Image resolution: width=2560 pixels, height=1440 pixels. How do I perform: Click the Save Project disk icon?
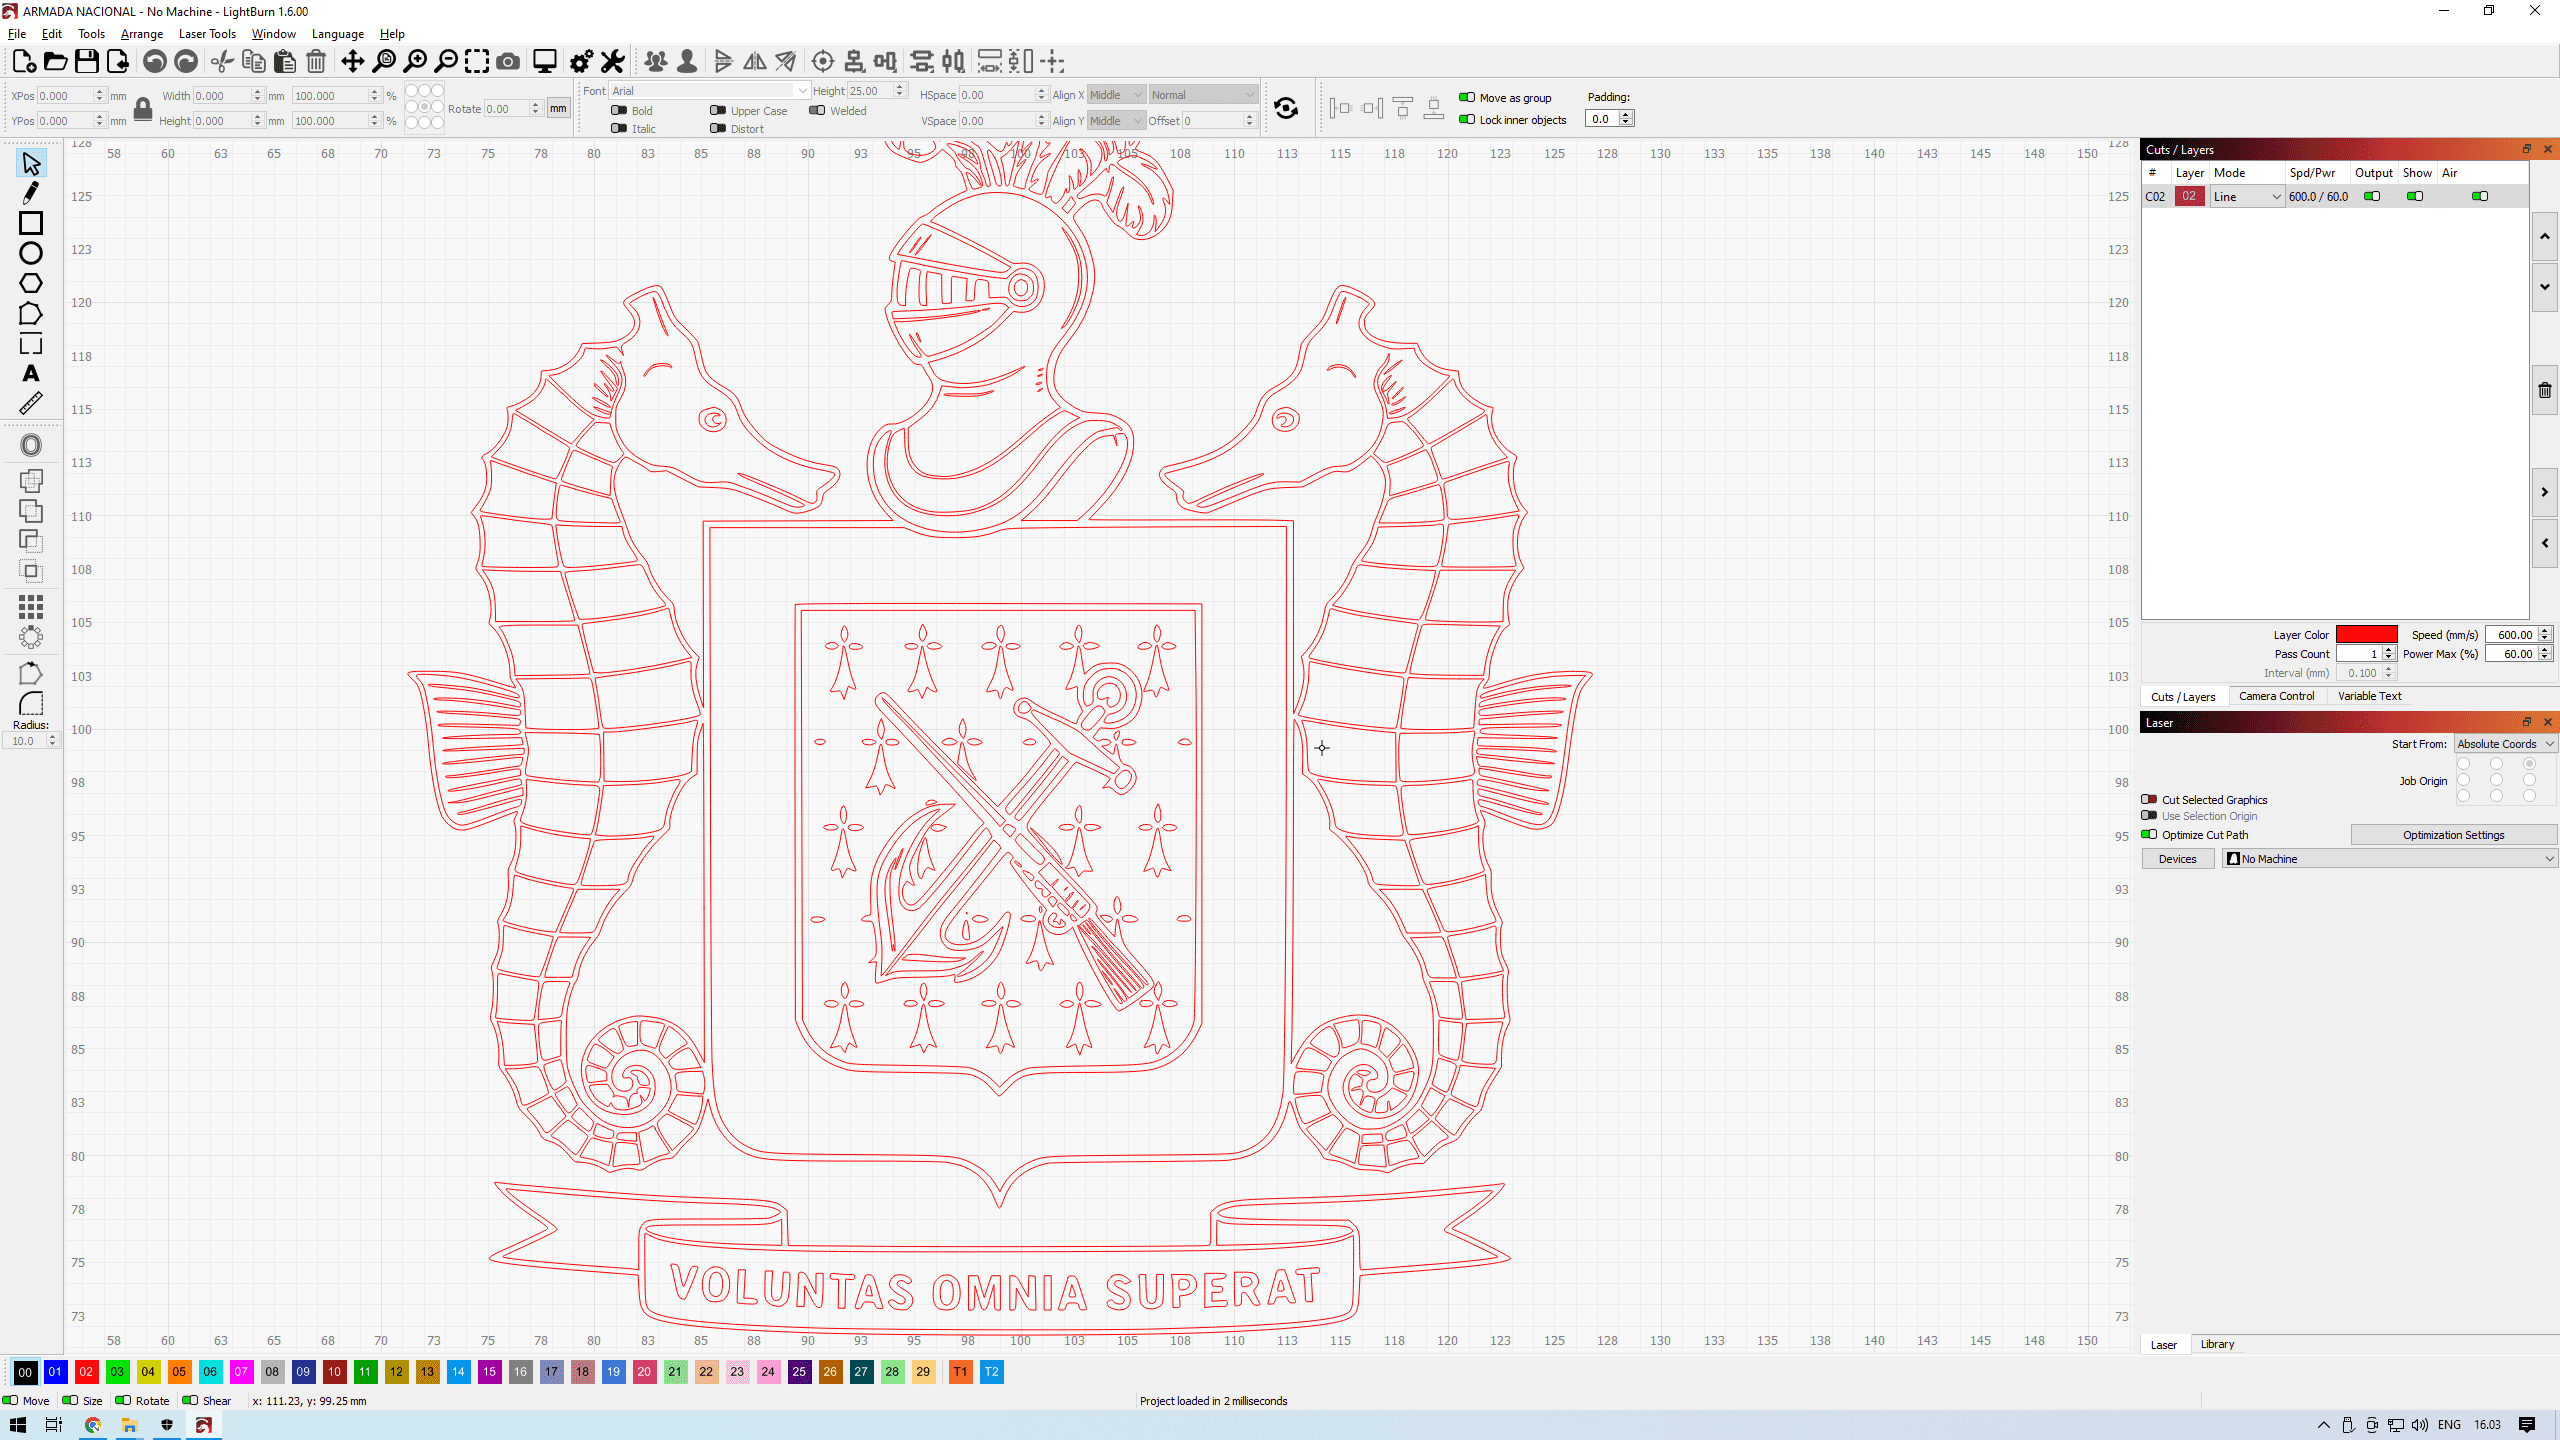pyautogui.click(x=87, y=62)
